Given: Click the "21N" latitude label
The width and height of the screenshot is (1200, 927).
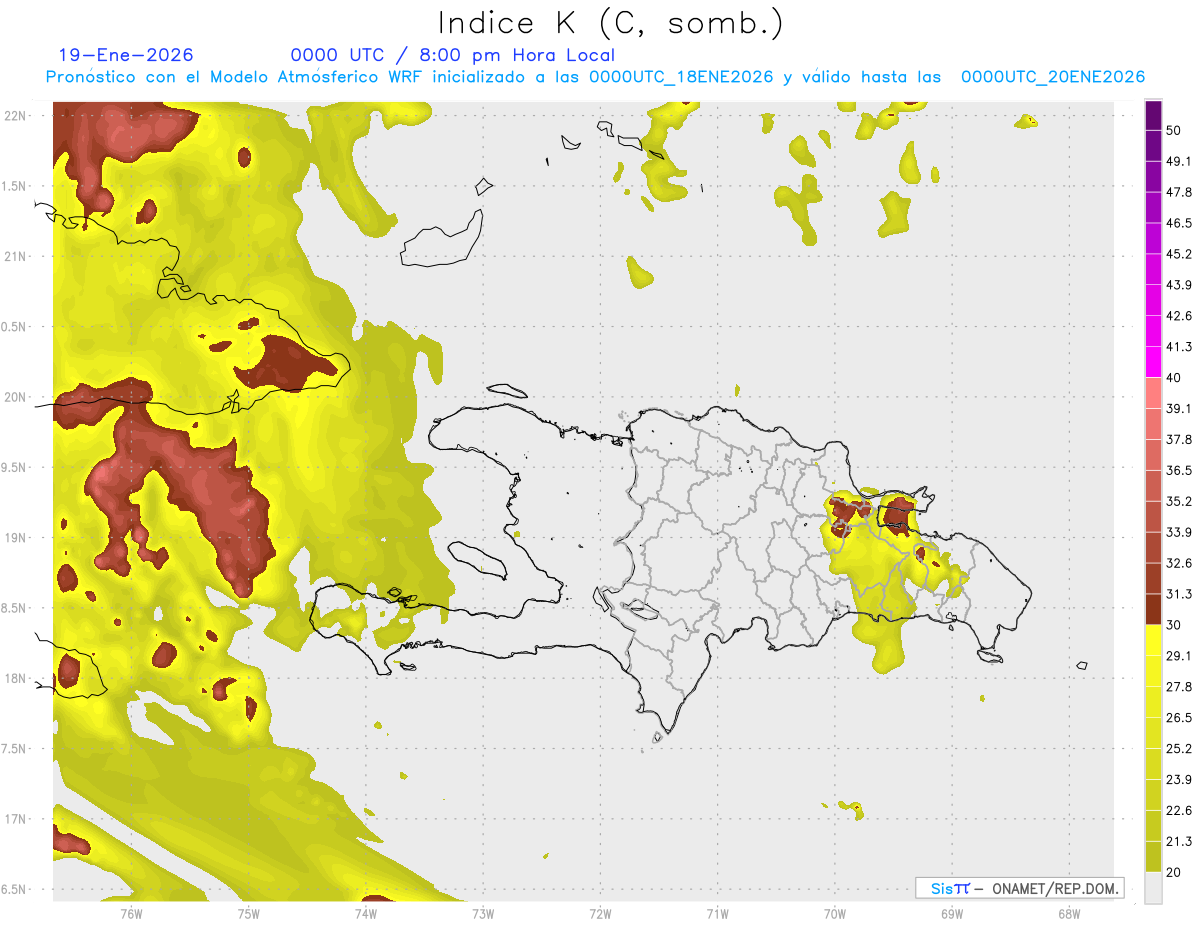Looking at the screenshot, I should tap(16, 256).
